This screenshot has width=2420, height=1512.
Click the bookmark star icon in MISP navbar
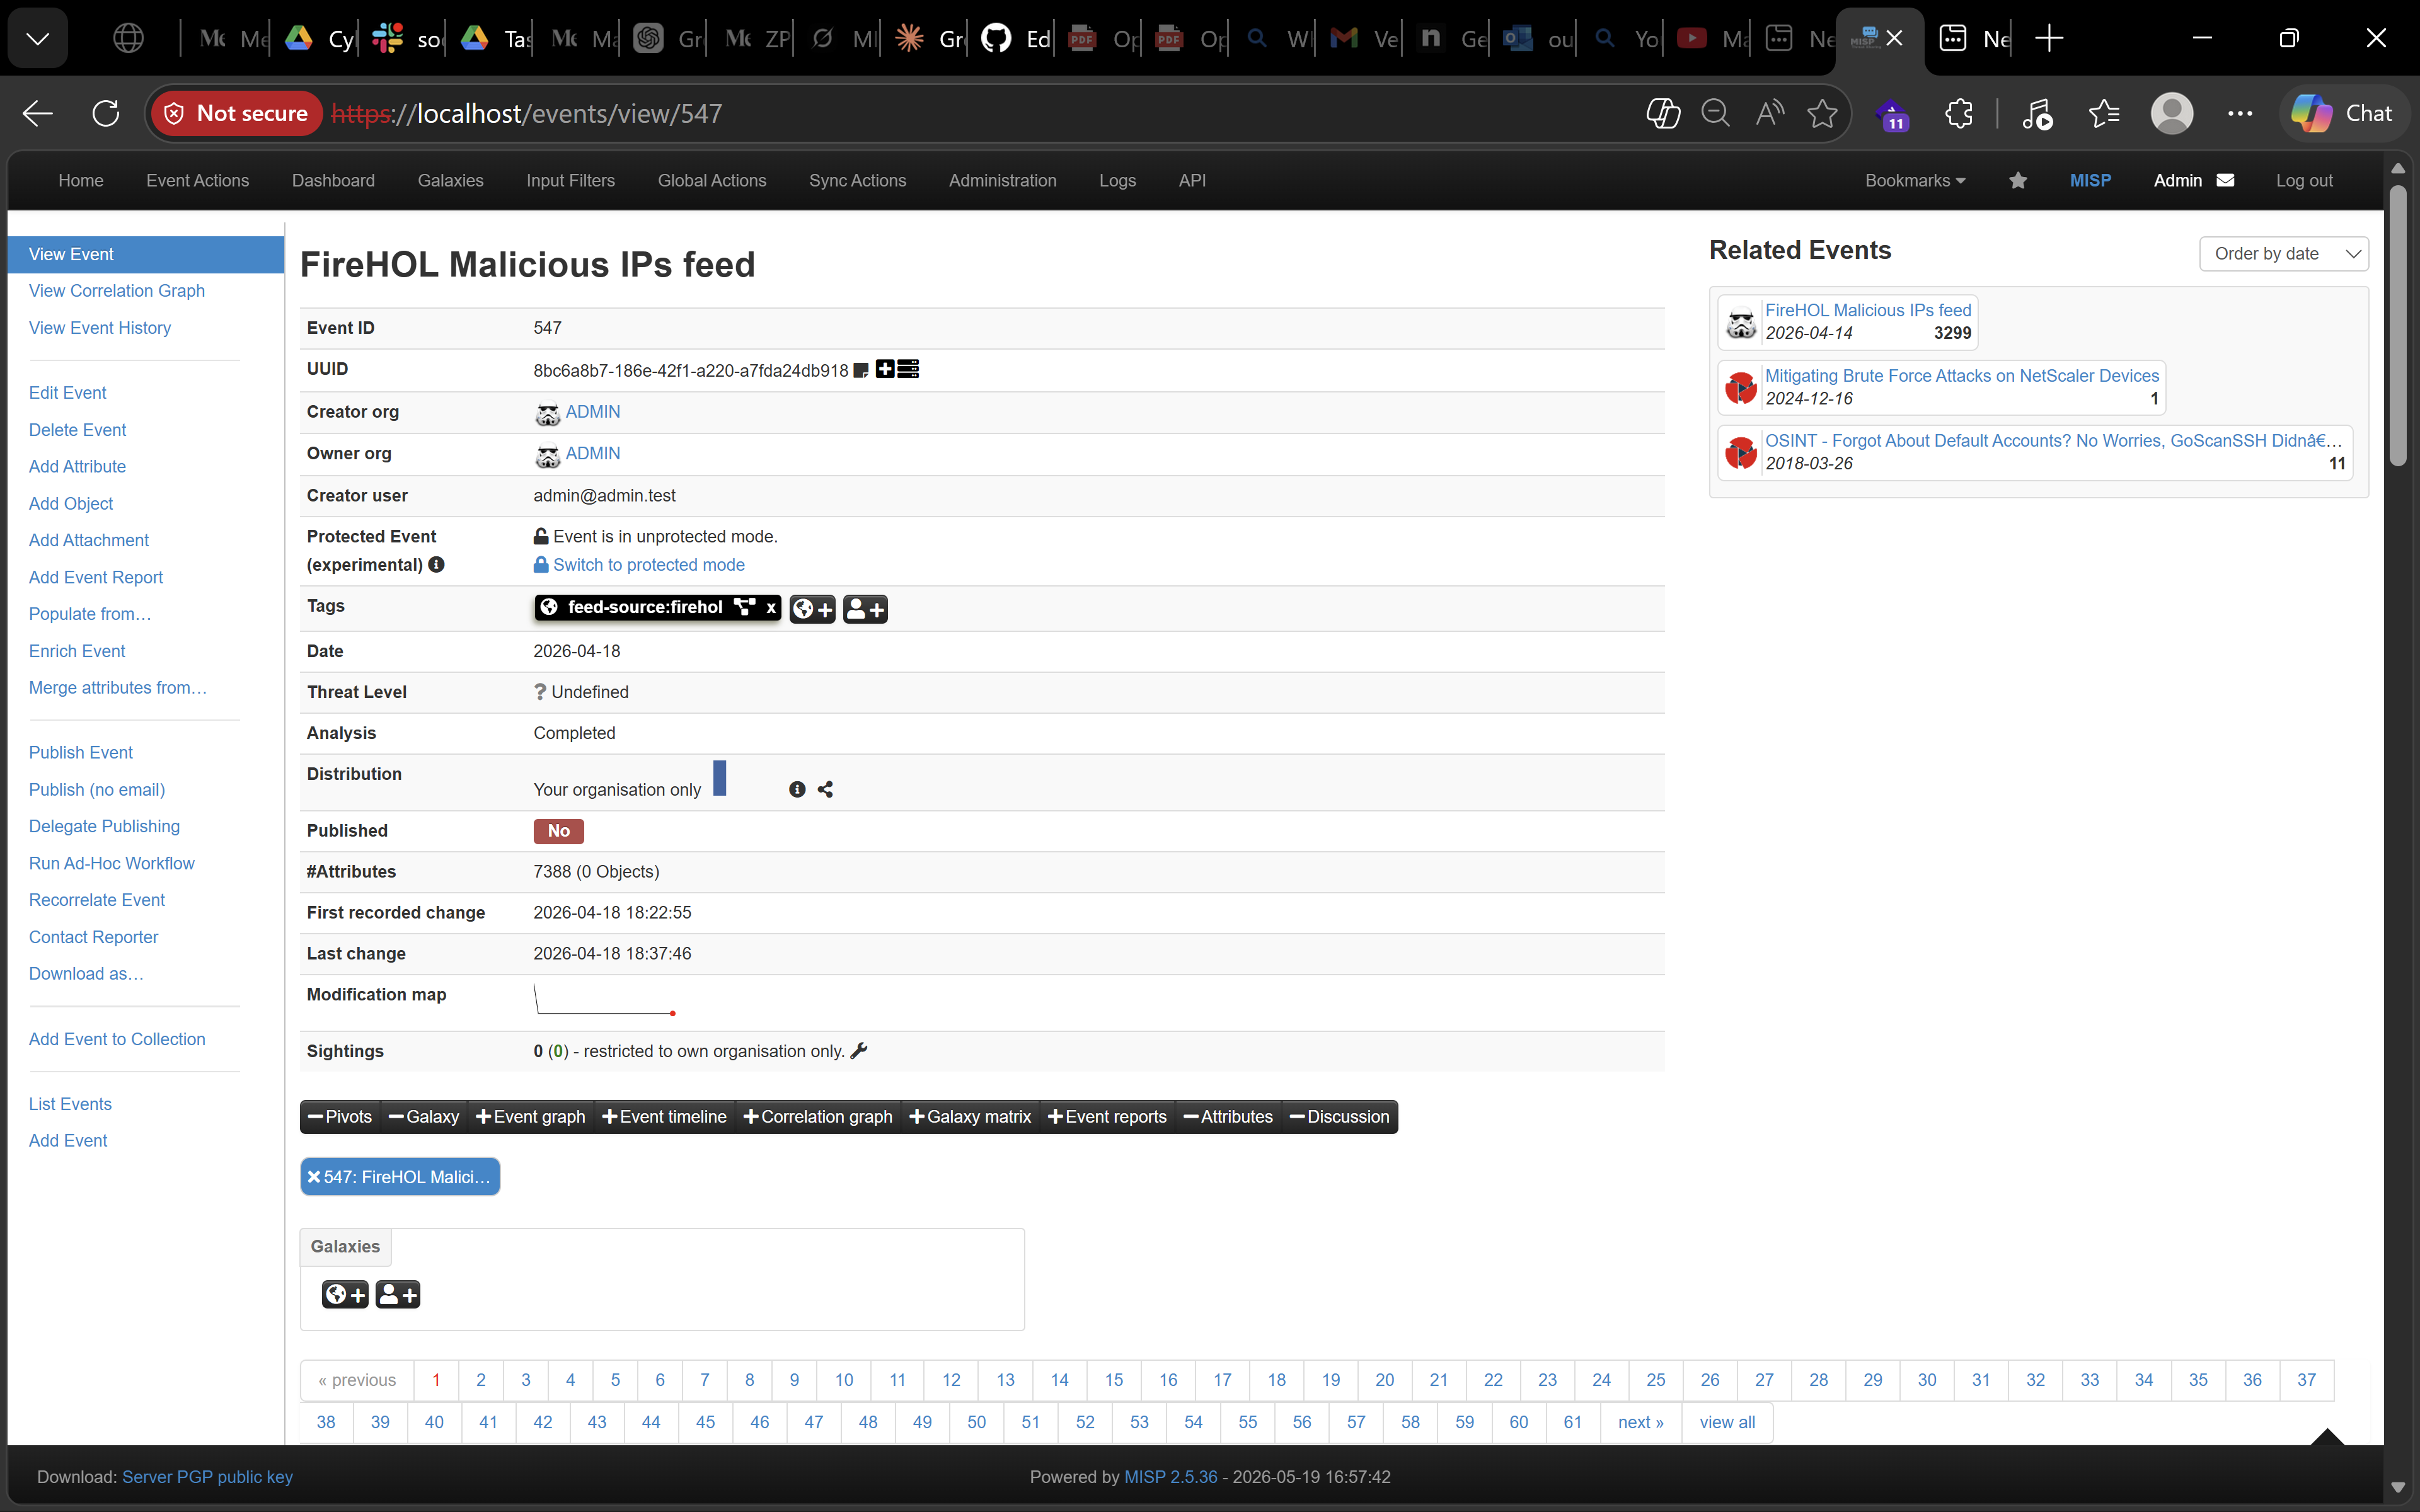[x=2018, y=181]
